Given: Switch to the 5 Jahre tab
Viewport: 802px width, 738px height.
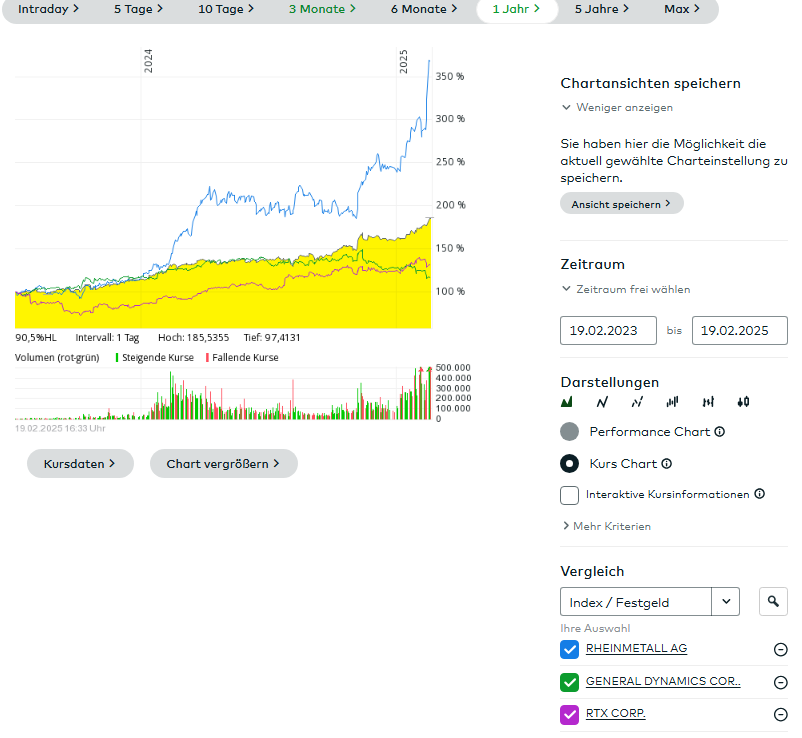Looking at the screenshot, I should [601, 9].
